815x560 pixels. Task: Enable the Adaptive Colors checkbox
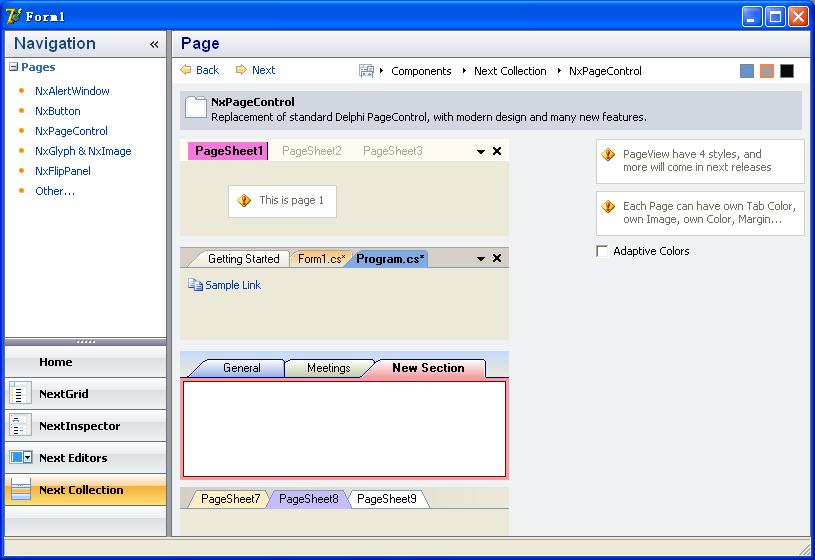point(602,251)
